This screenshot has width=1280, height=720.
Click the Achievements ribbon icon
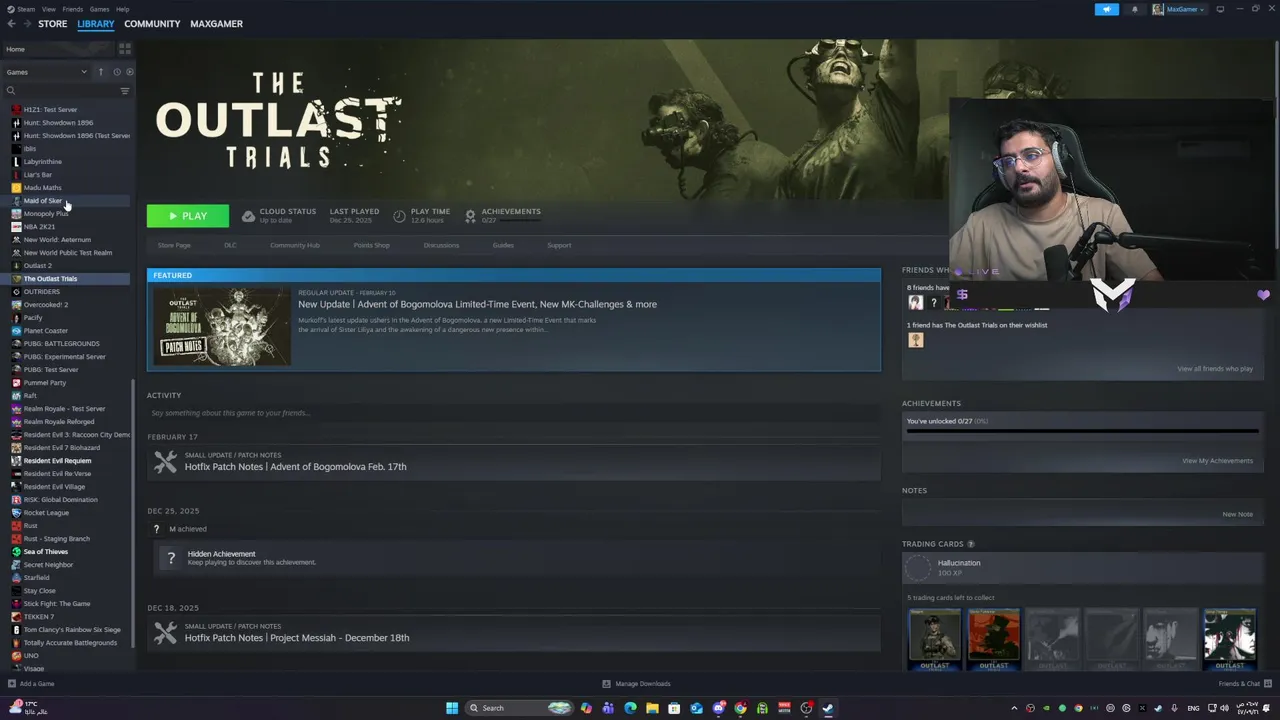pos(470,216)
